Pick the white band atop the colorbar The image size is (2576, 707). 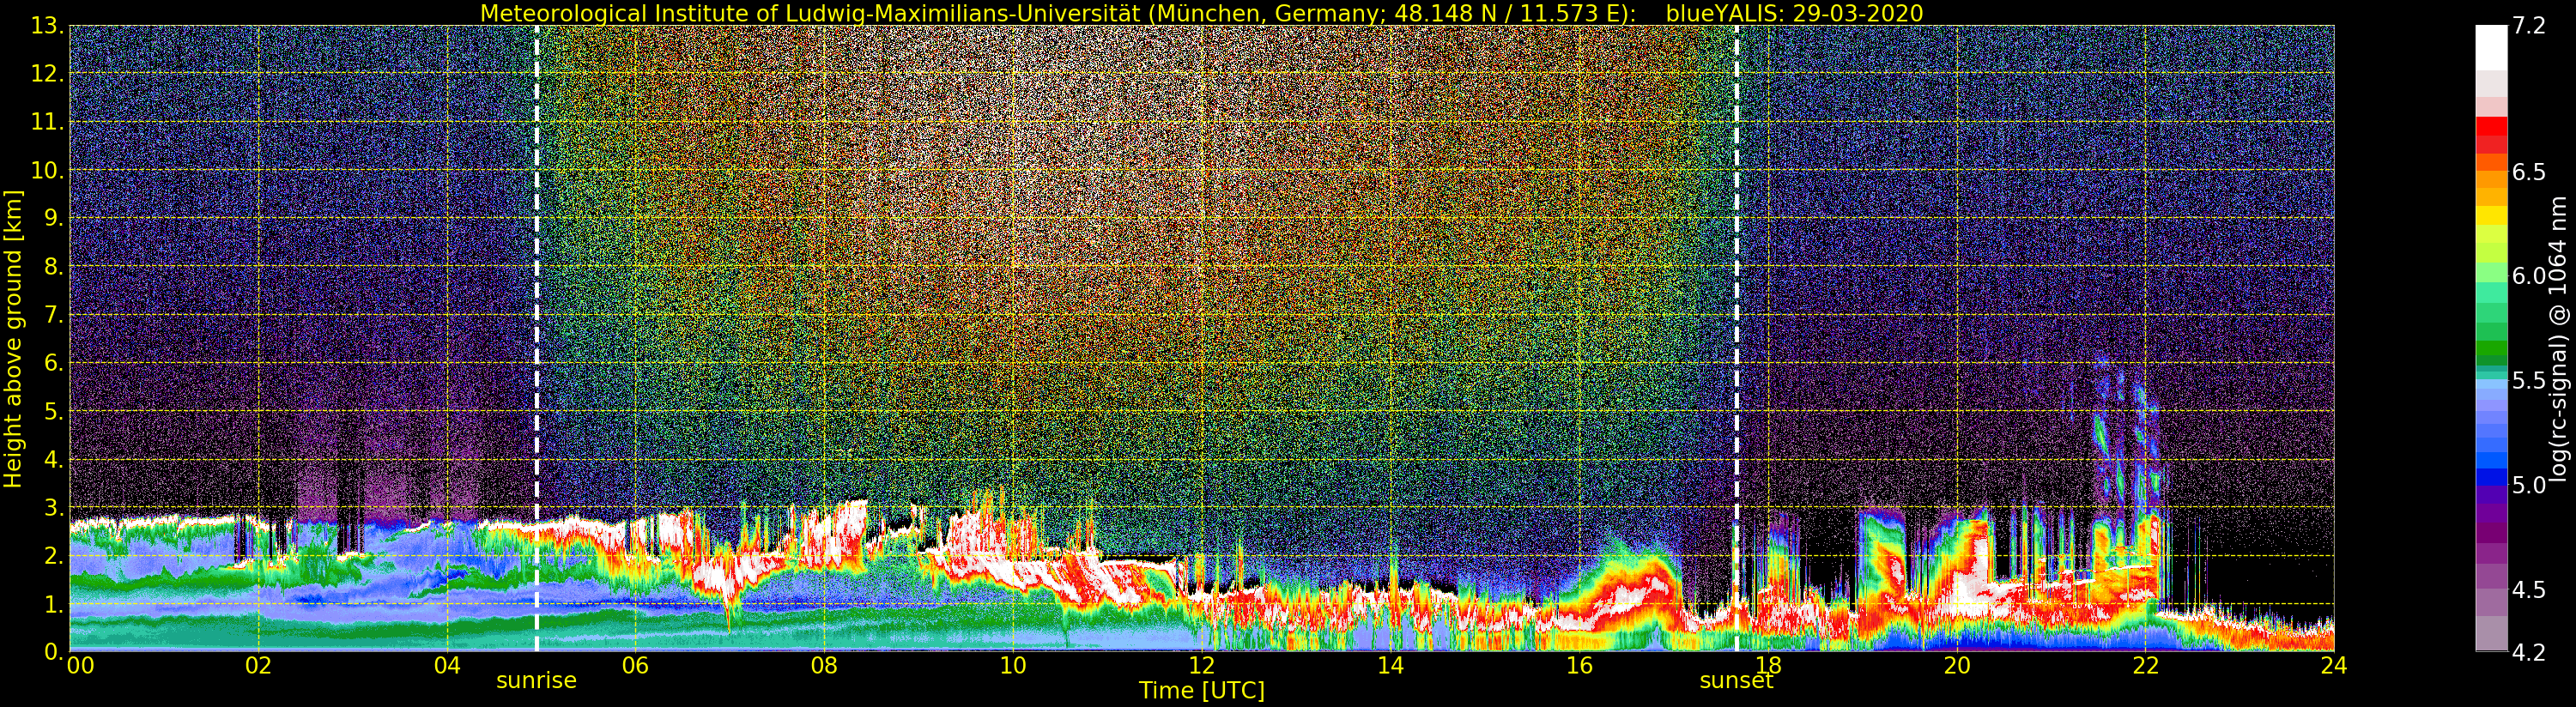[x=2491, y=48]
